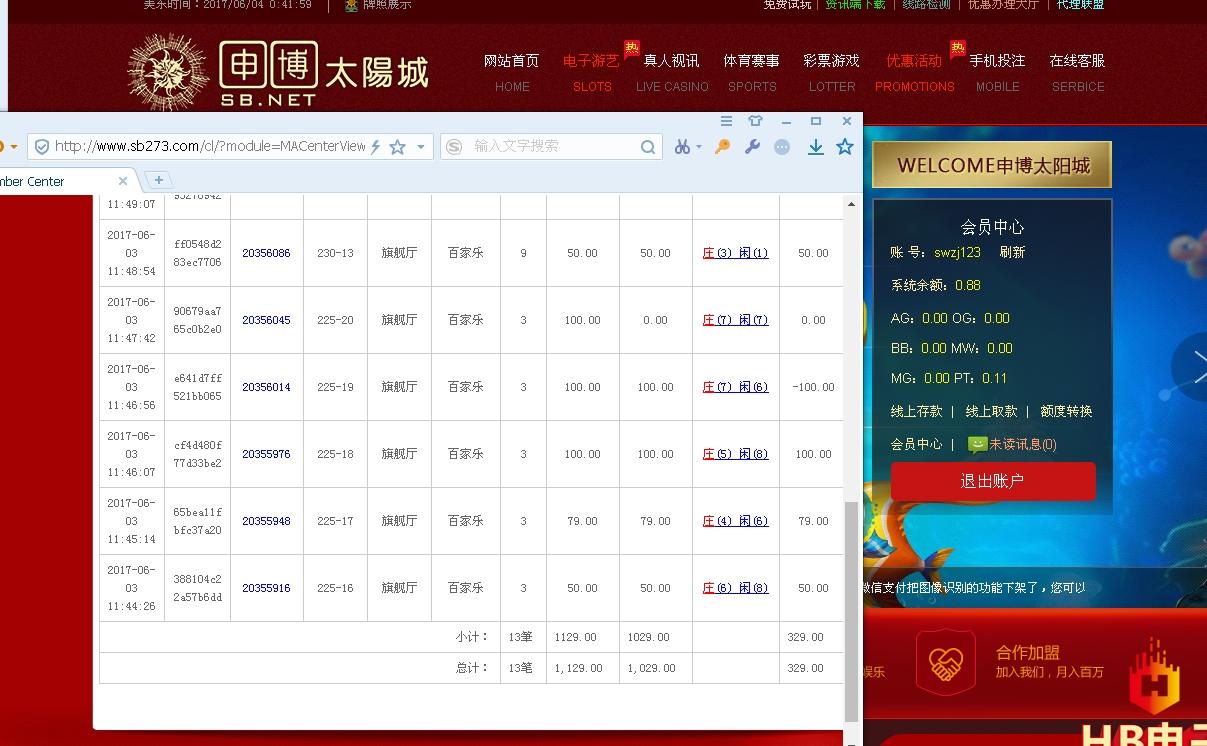Image resolution: width=1207 pixels, height=746 pixels.
Task: Change browser skin via t-shirt icon
Action: tap(756, 120)
